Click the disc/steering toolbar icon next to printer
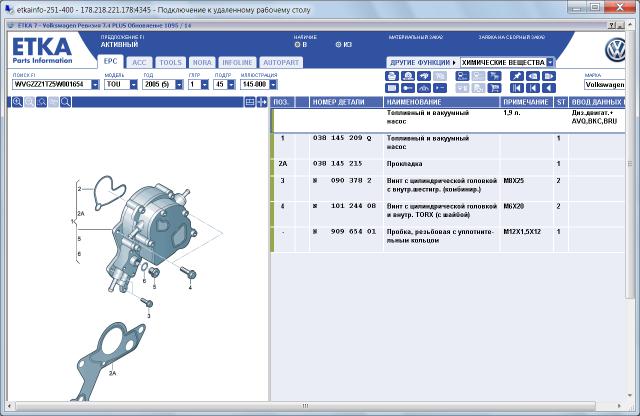Image resolution: width=640 pixels, height=416 pixels. [408, 76]
